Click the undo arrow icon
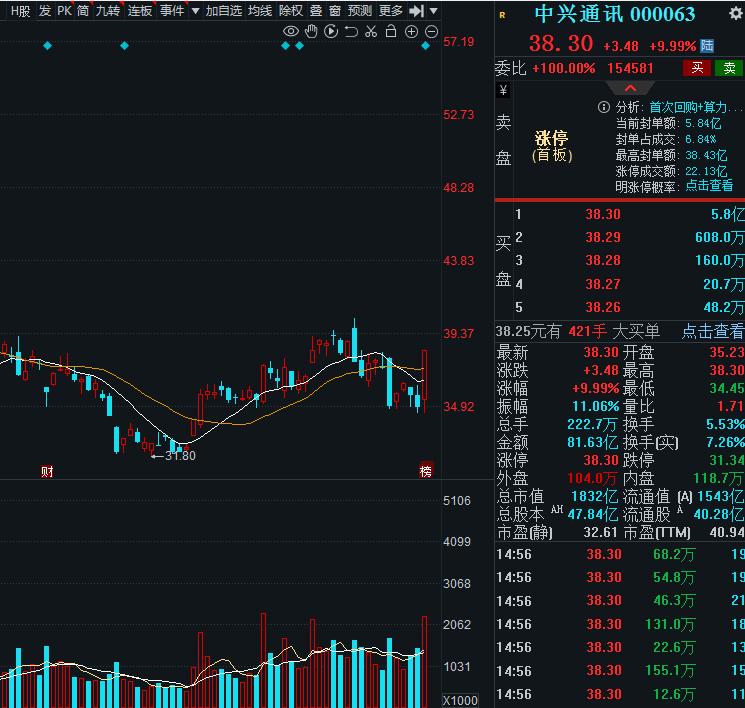The image size is (745, 708). click(351, 32)
